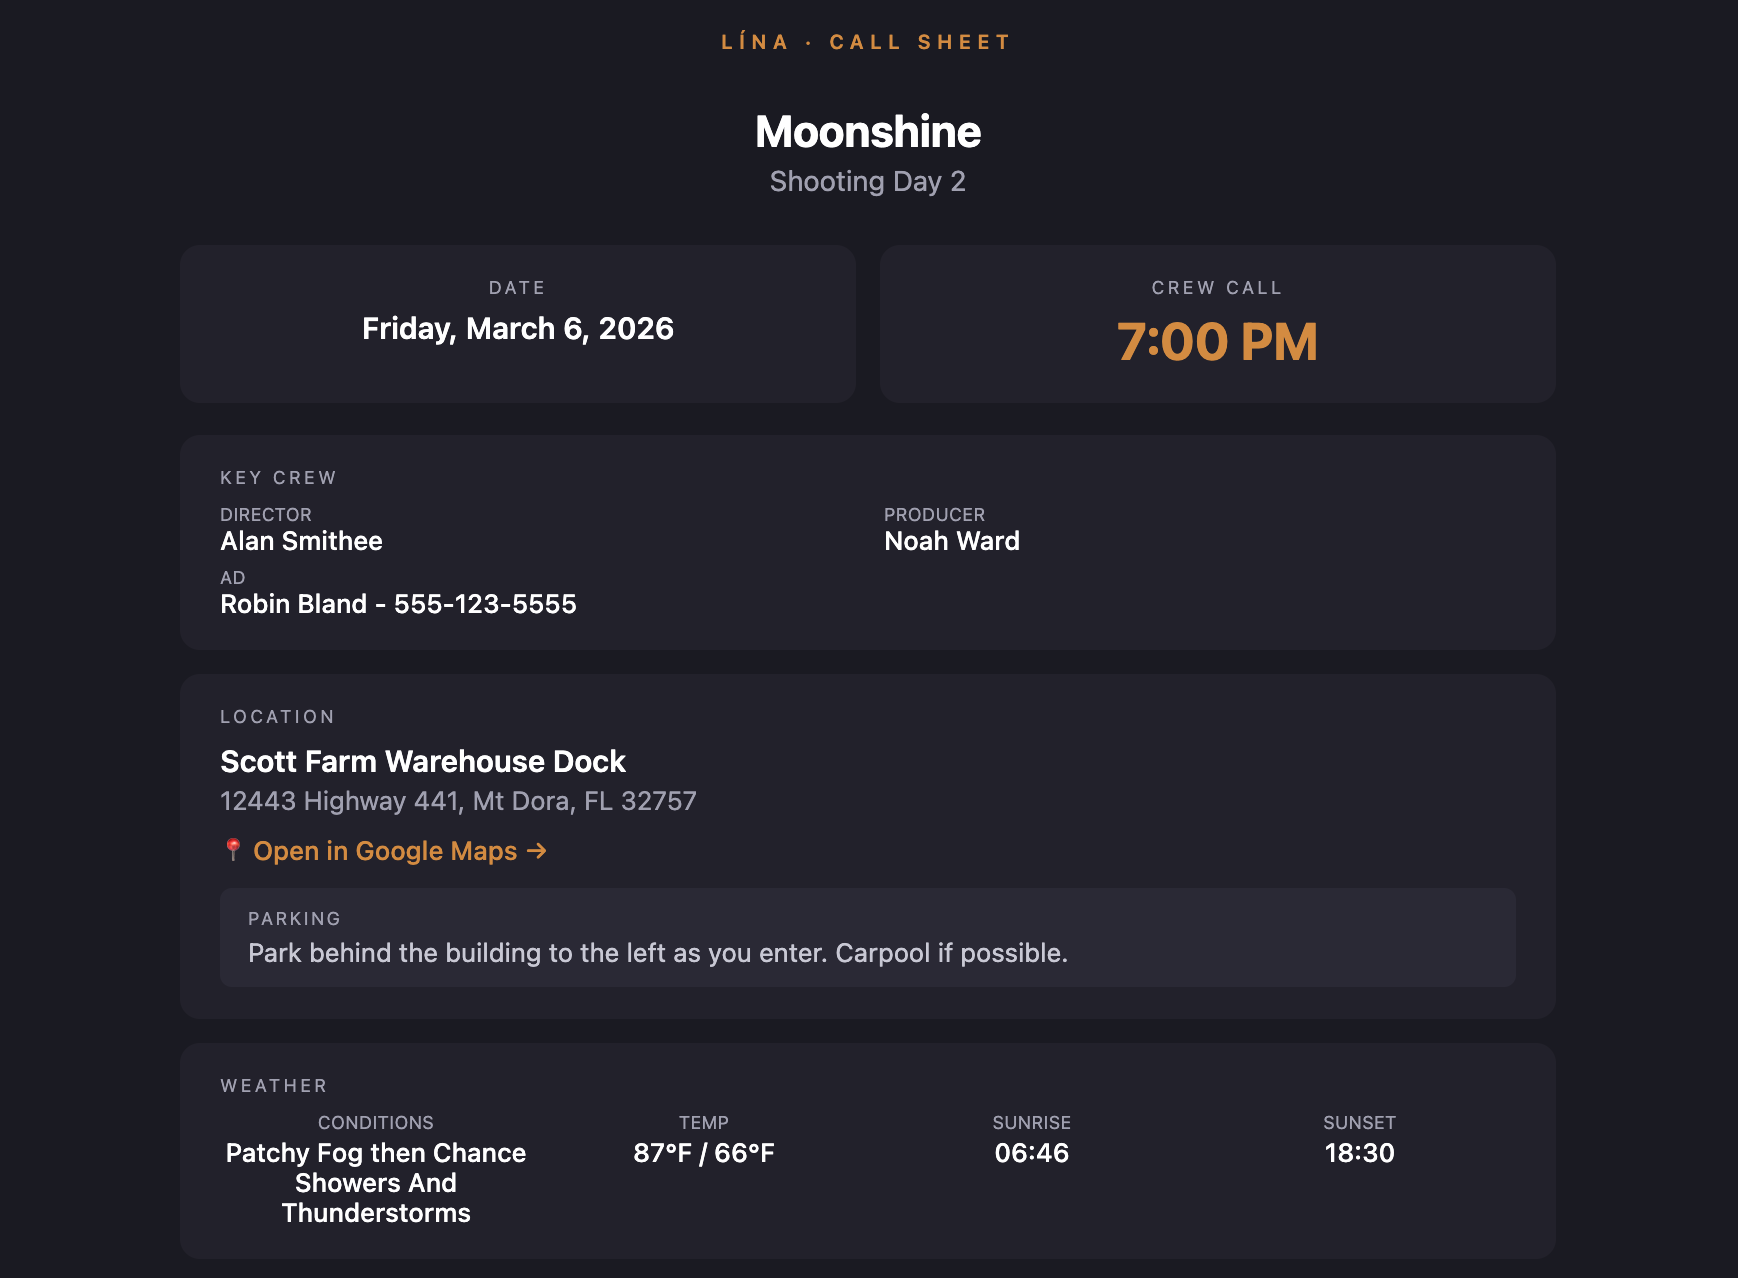Select the crew call time 7:00 PM
The width and height of the screenshot is (1738, 1278).
(x=1217, y=342)
